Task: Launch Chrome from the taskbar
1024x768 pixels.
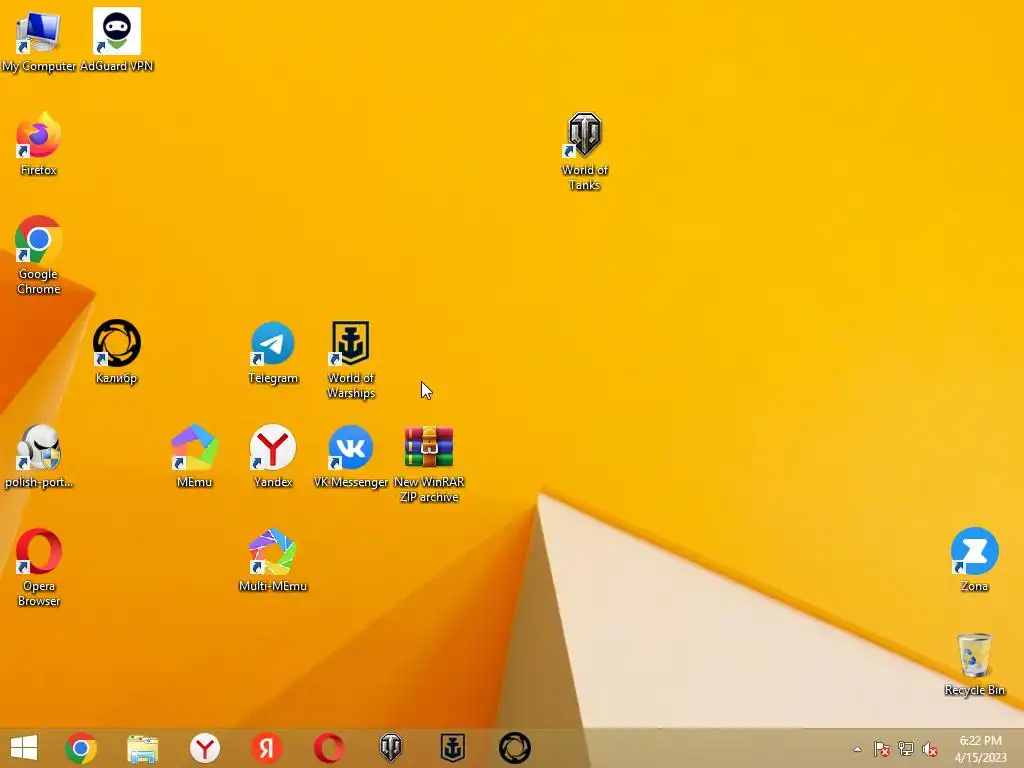Action: pyautogui.click(x=81, y=748)
